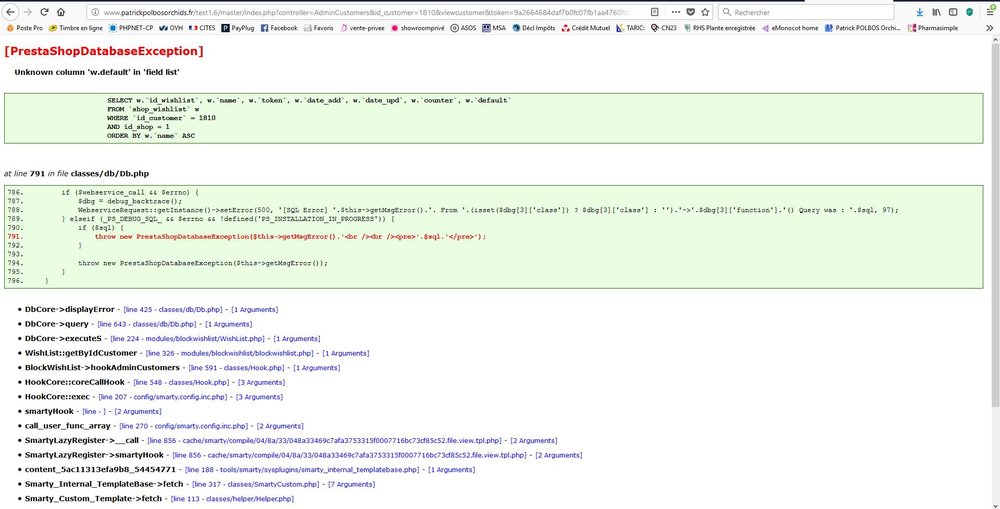
Task: Open the OVH bookmark
Action: tap(171, 28)
